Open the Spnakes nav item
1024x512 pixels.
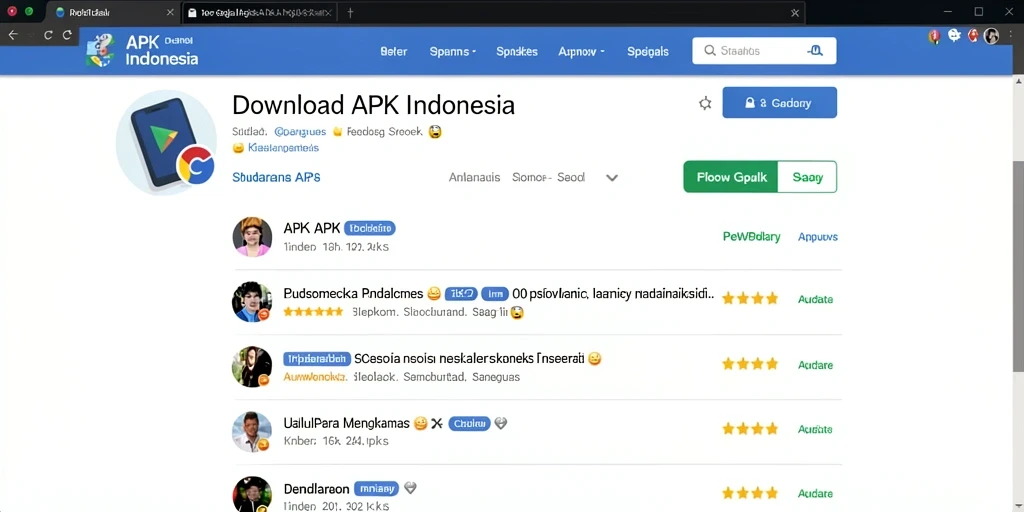(x=517, y=52)
